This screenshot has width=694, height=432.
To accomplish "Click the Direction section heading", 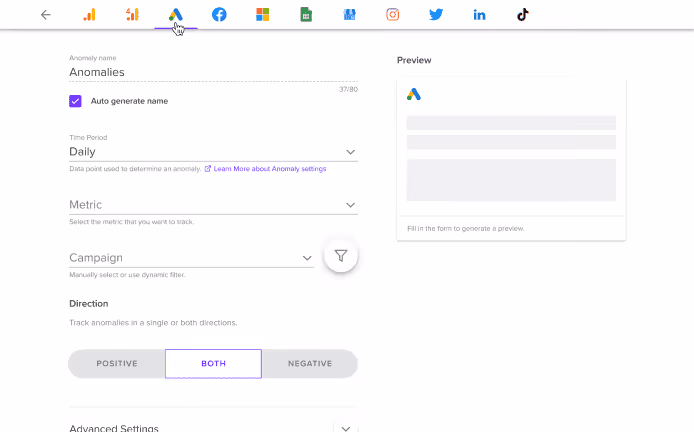I will (x=89, y=304).
